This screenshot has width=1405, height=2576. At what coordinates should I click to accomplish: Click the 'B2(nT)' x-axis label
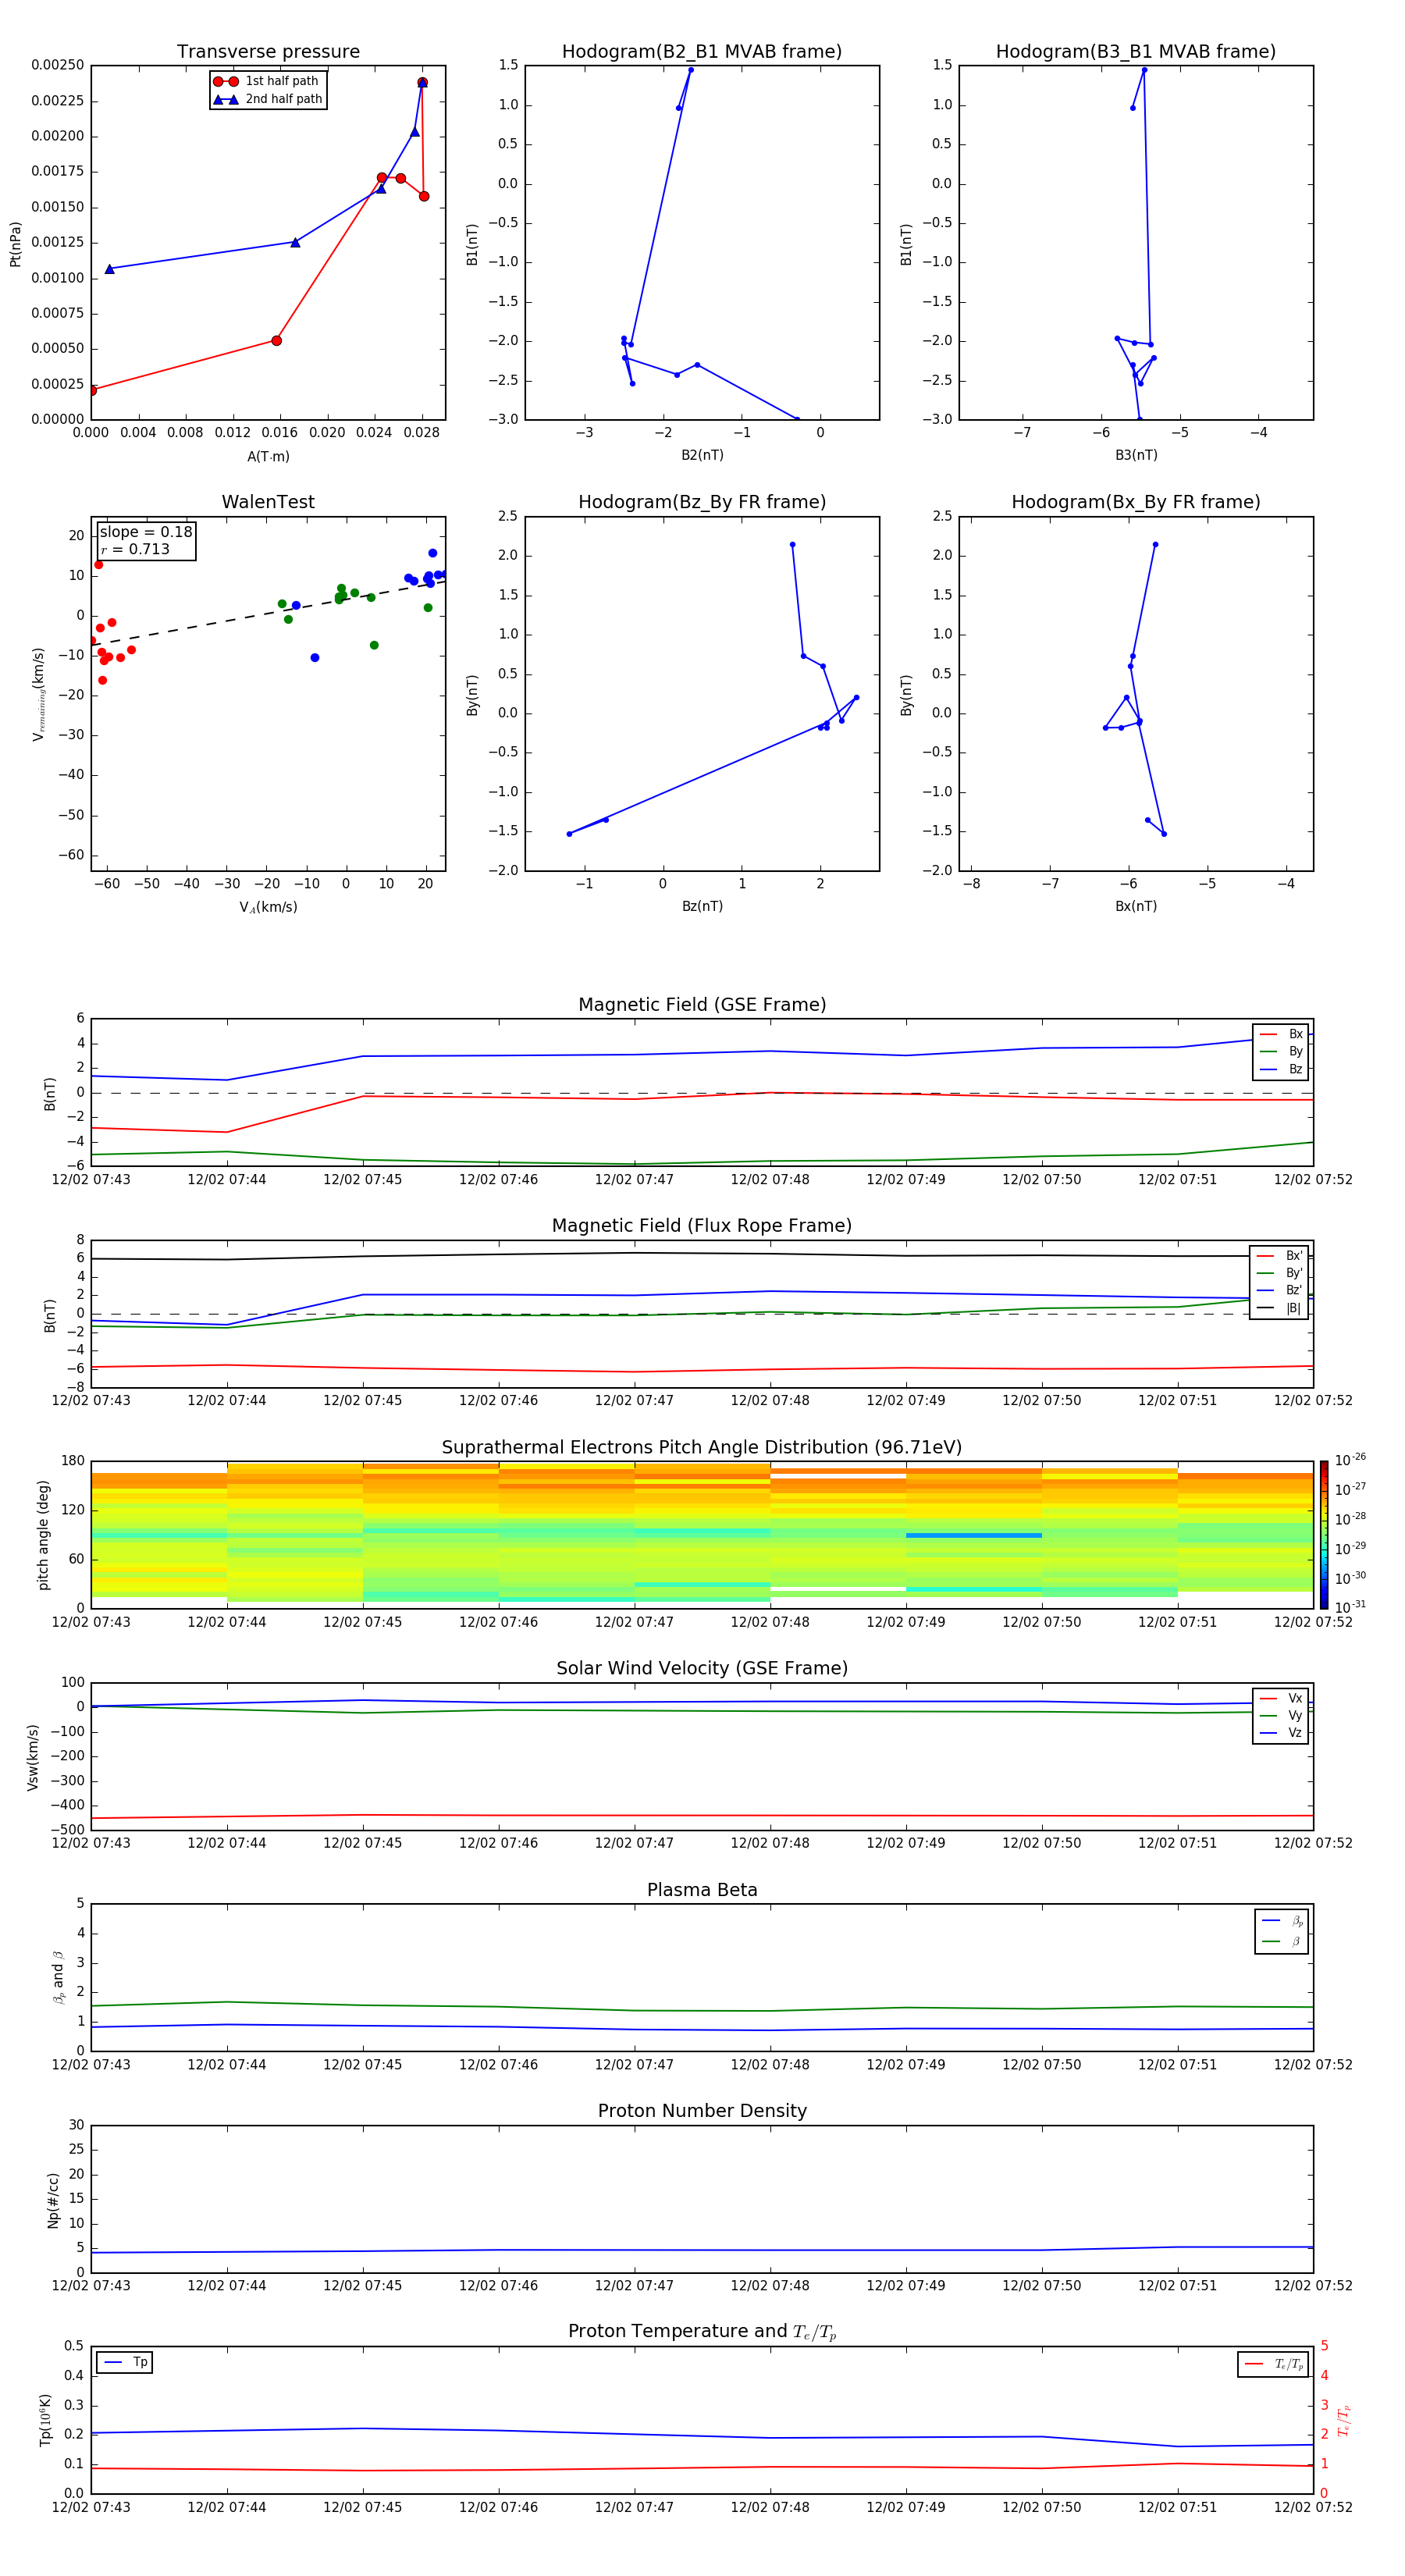702,455
